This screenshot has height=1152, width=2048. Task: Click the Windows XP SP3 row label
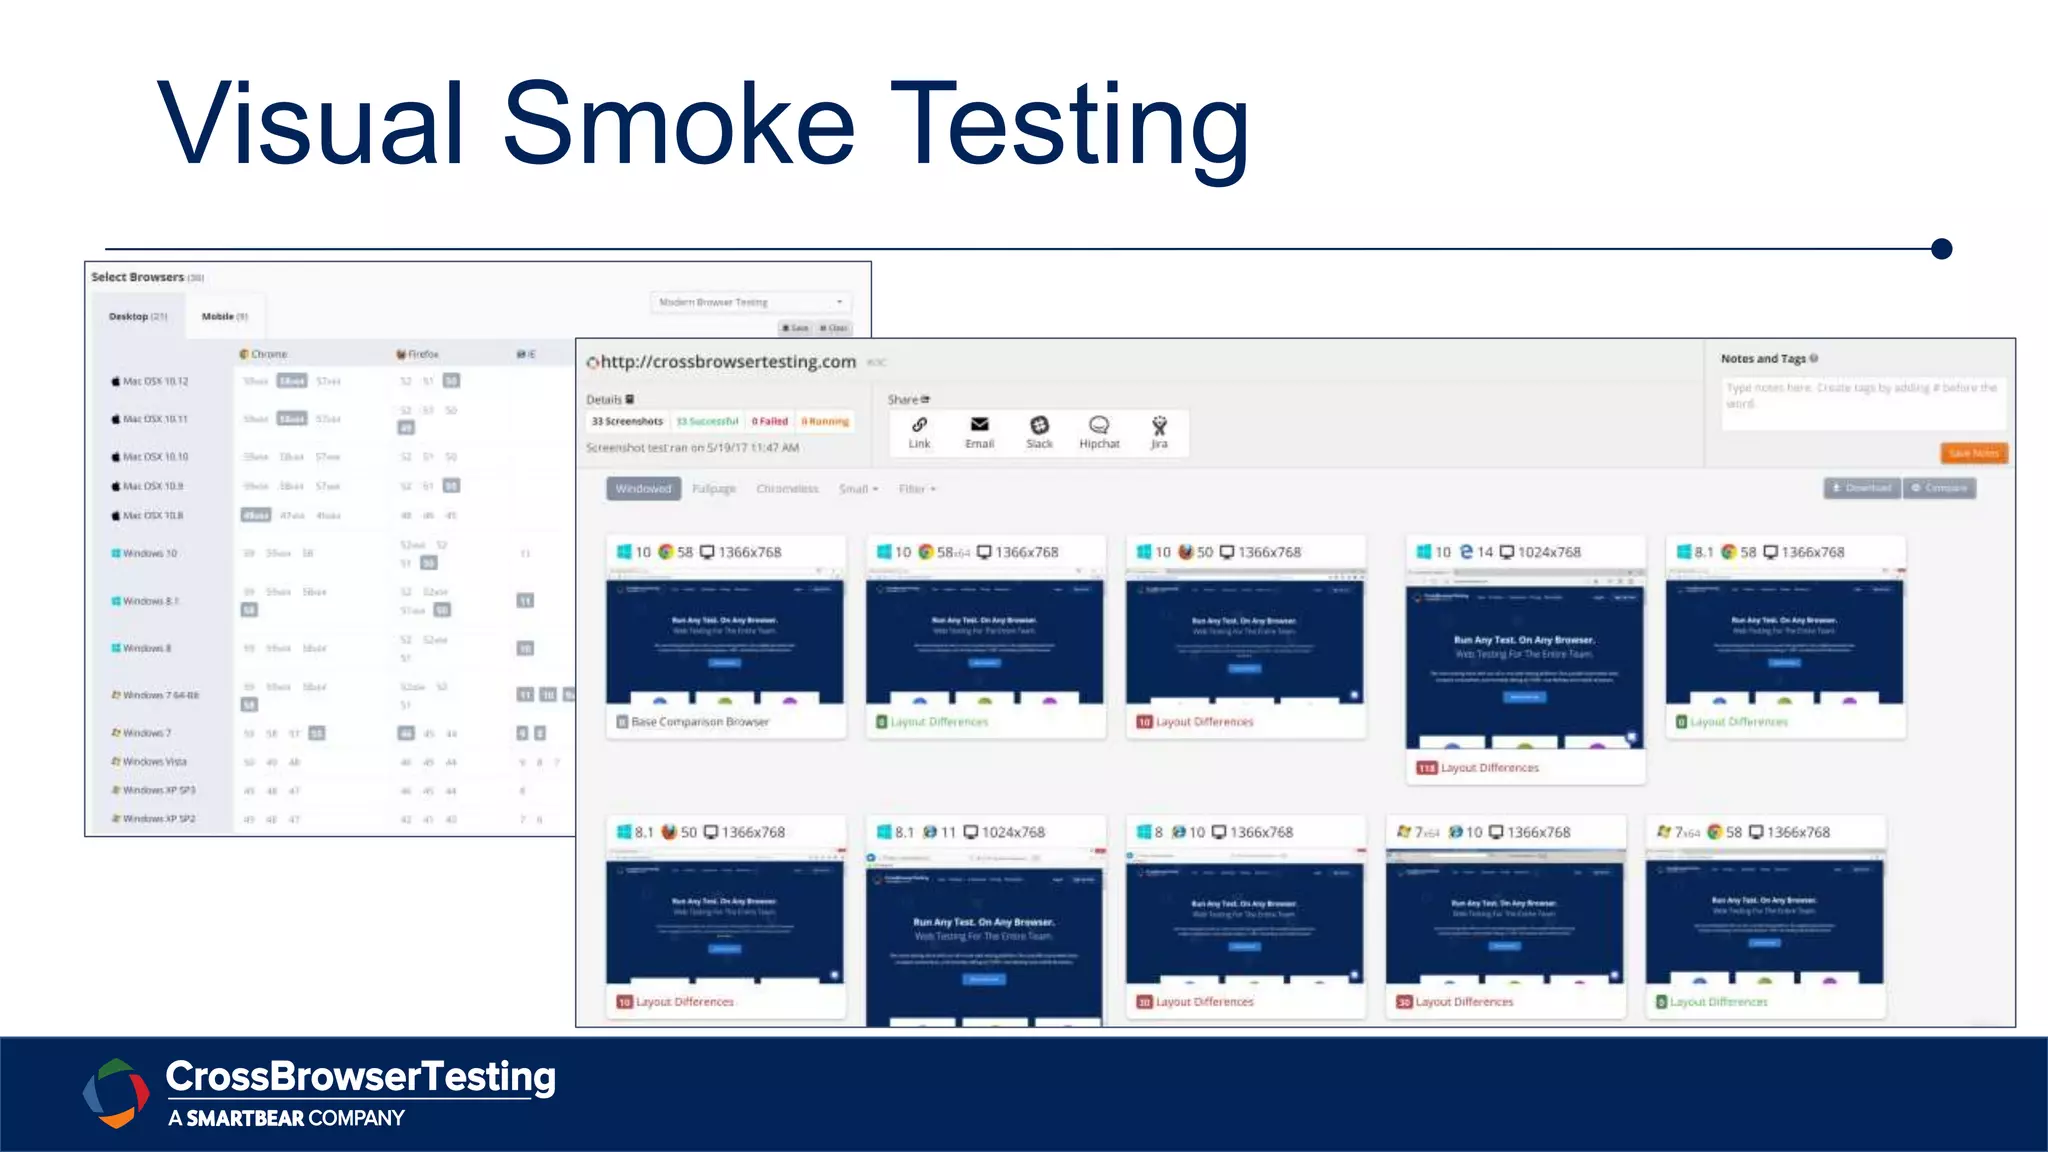pyautogui.click(x=159, y=790)
